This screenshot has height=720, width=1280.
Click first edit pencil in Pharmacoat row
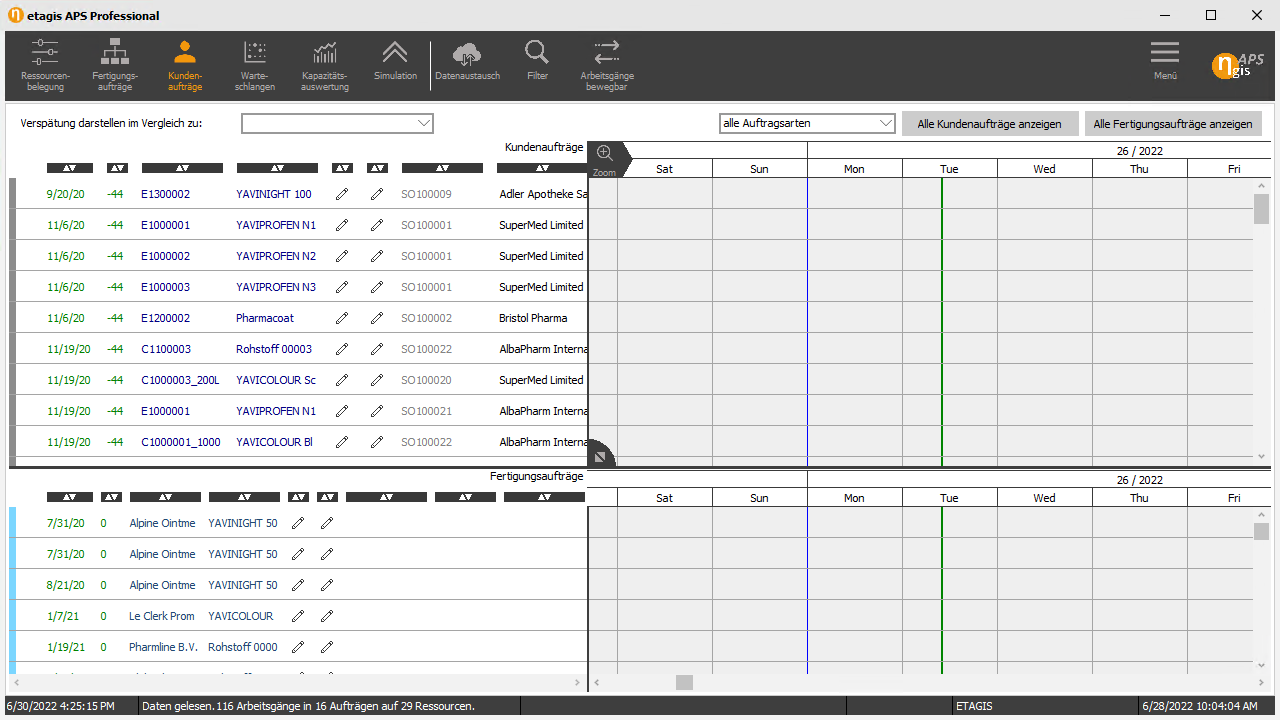pos(342,318)
